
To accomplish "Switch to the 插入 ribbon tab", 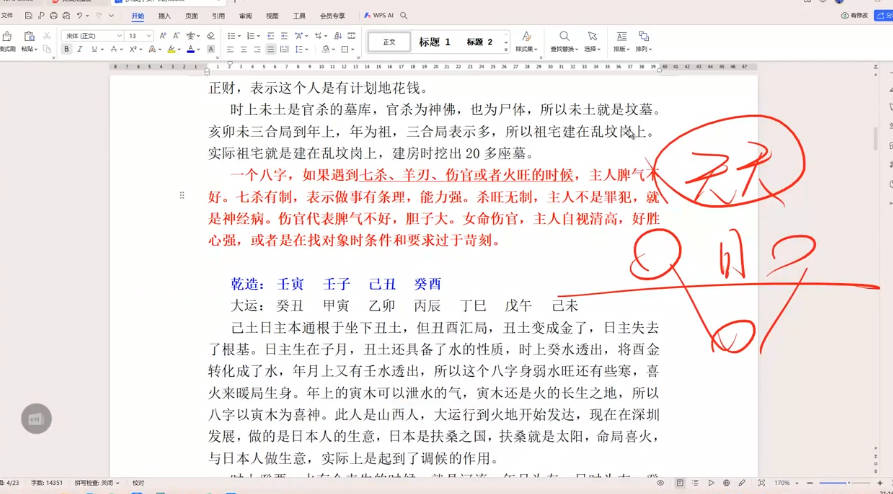I will 164,16.
